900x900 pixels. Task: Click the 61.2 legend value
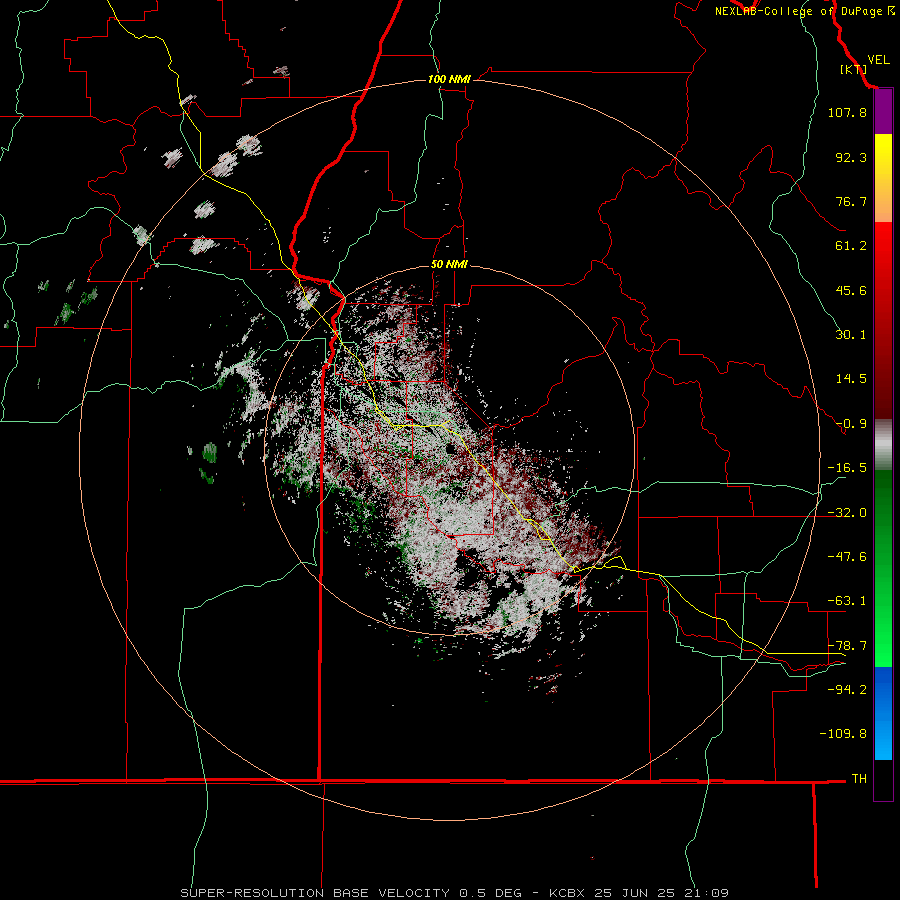(x=851, y=246)
